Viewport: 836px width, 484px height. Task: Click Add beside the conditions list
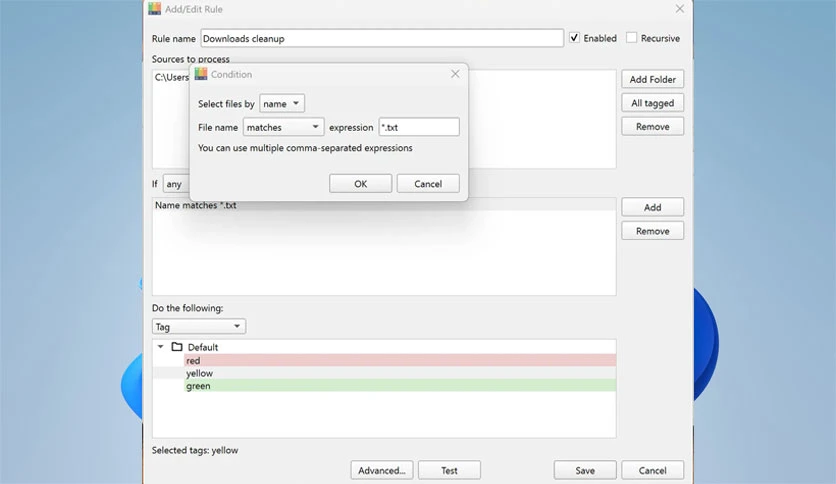pos(653,207)
